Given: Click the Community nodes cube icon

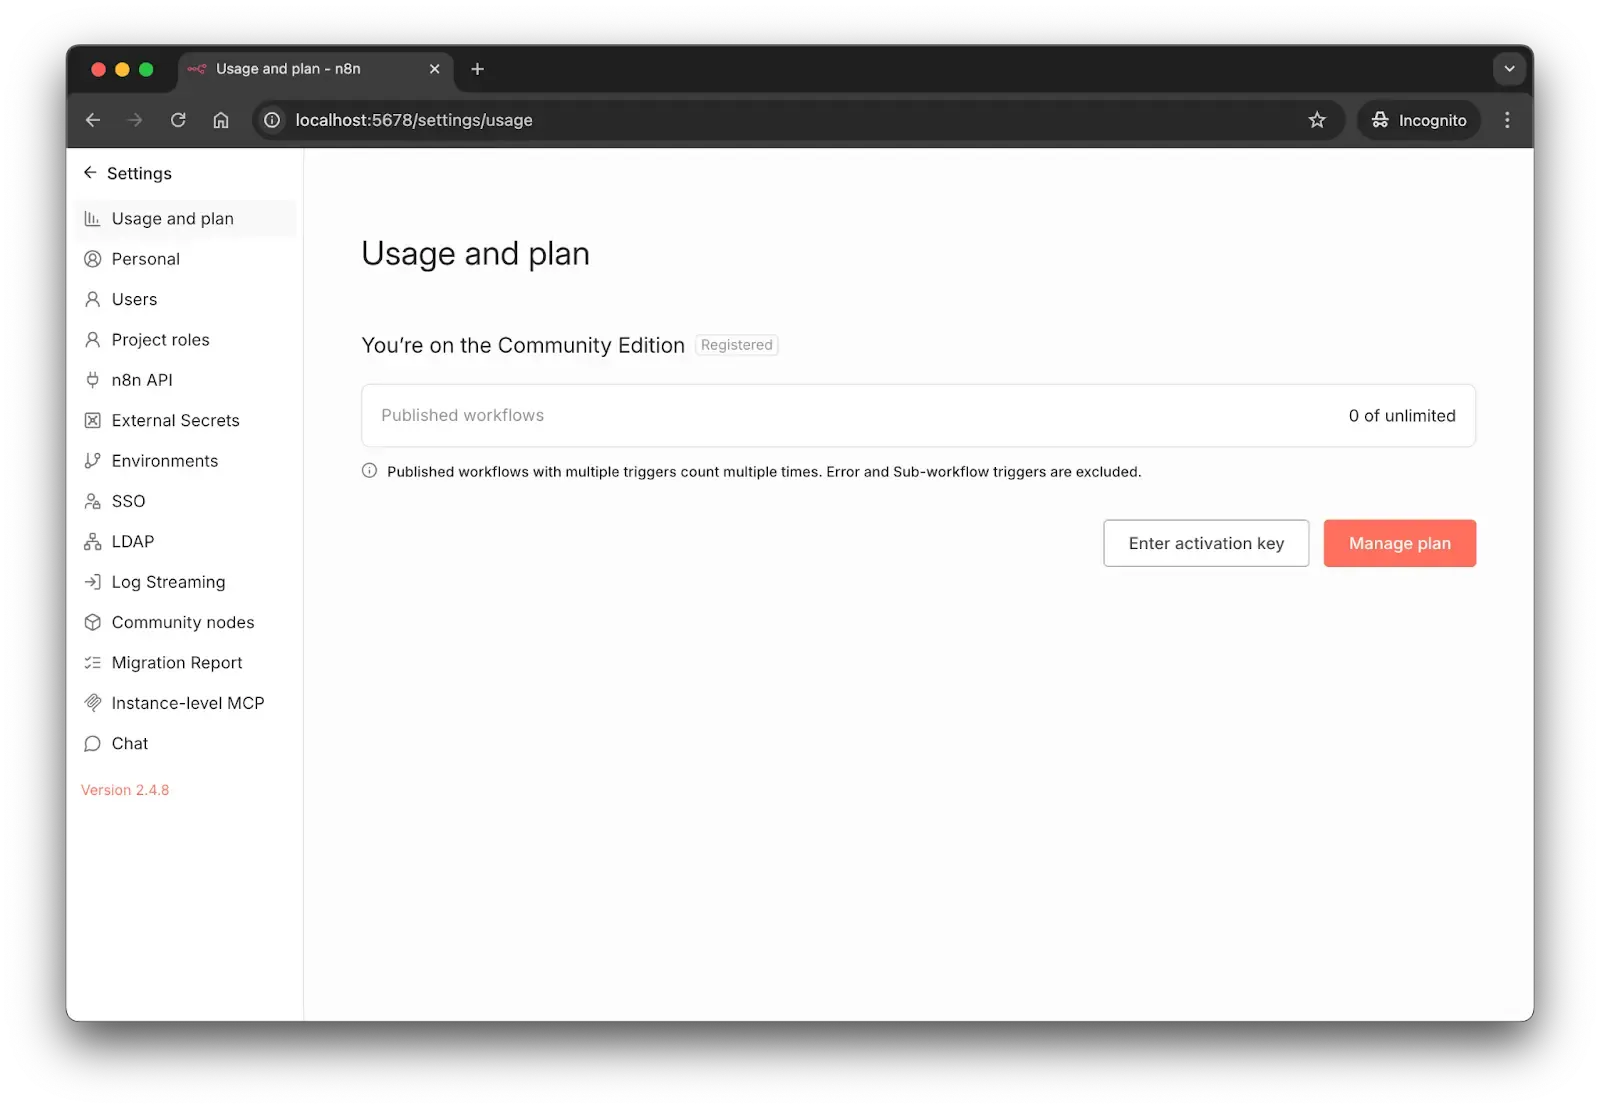Looking at the screenshot, I should tap(93, 622).
